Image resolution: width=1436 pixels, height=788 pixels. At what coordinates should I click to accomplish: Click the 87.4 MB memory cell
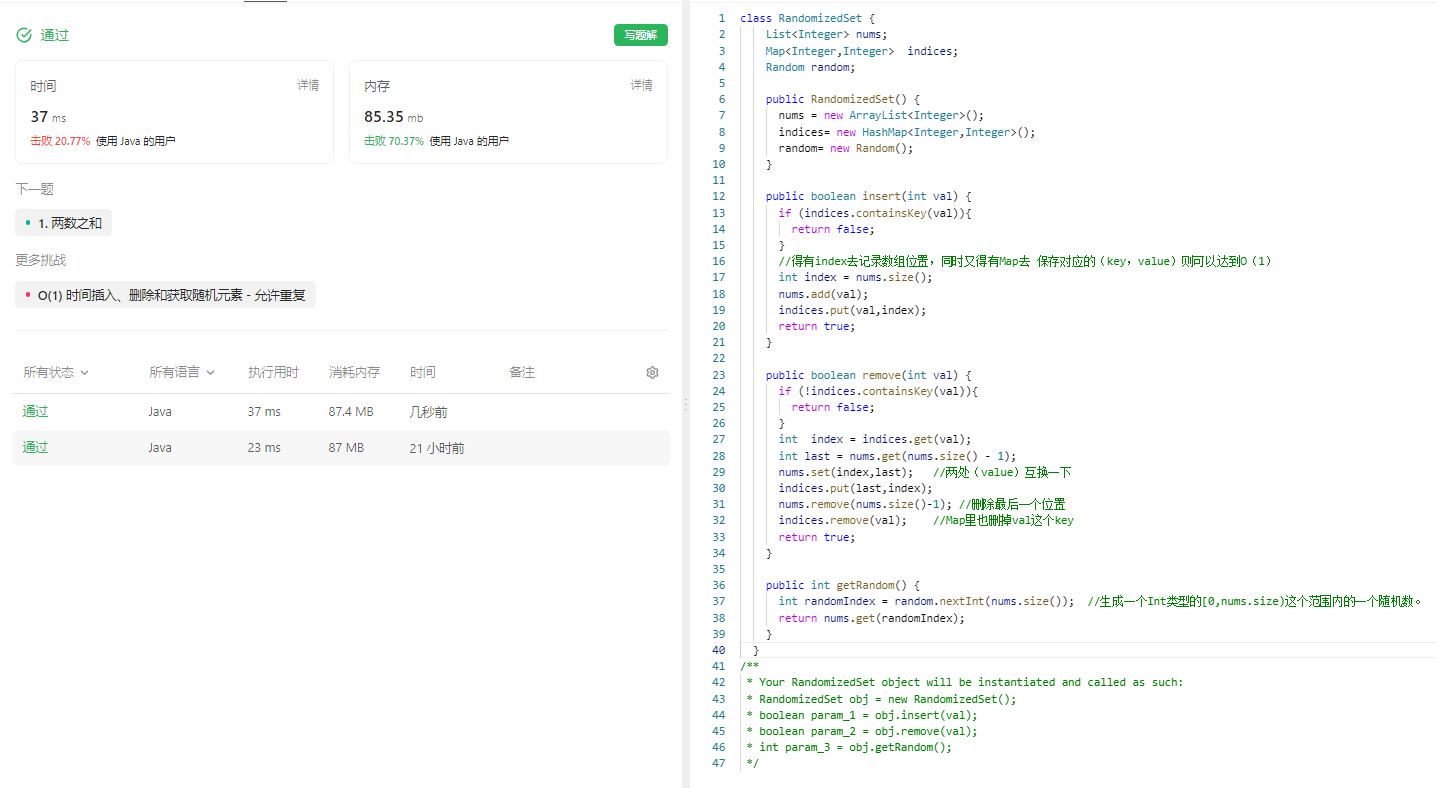[x=350, y=412]
